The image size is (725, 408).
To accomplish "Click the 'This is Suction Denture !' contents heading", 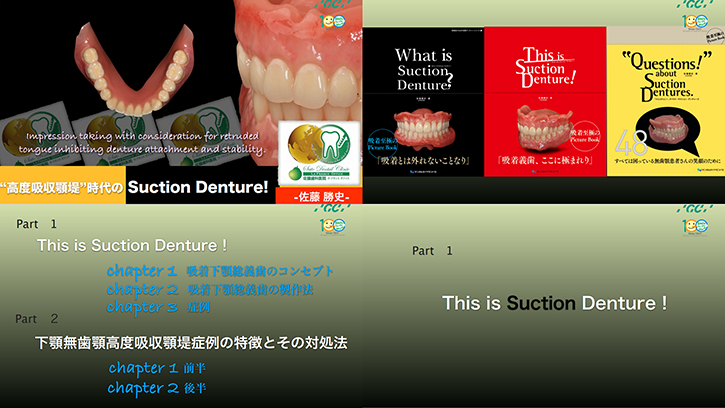I will [132, 245].
